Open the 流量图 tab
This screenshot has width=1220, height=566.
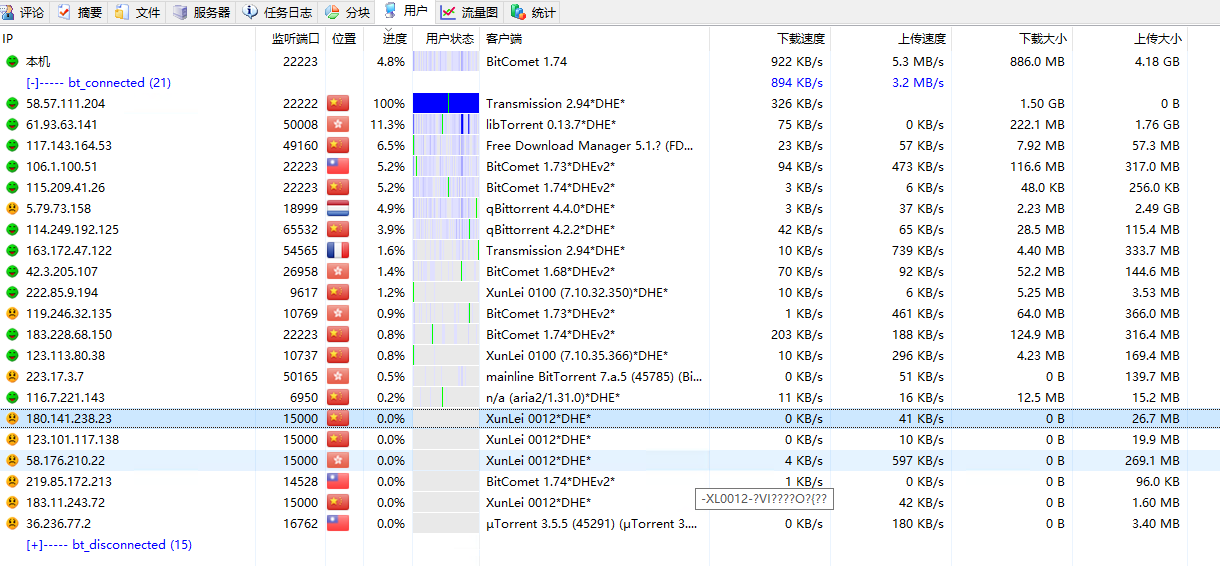click(469, 12)
